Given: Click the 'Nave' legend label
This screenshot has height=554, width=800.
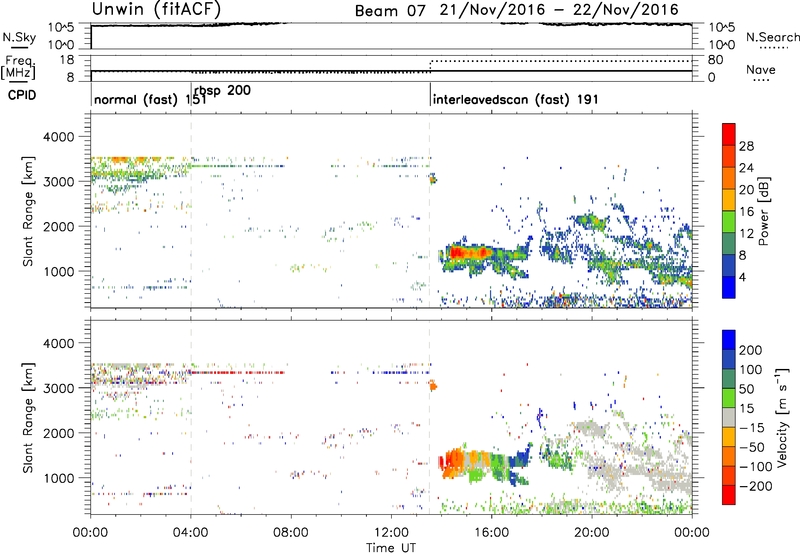Looking at the screenshot, I should coord(761,69).
